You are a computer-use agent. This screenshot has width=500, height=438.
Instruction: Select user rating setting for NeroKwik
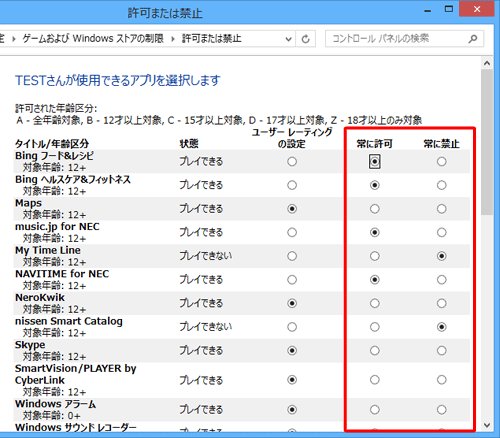click(x=292, y=303)
